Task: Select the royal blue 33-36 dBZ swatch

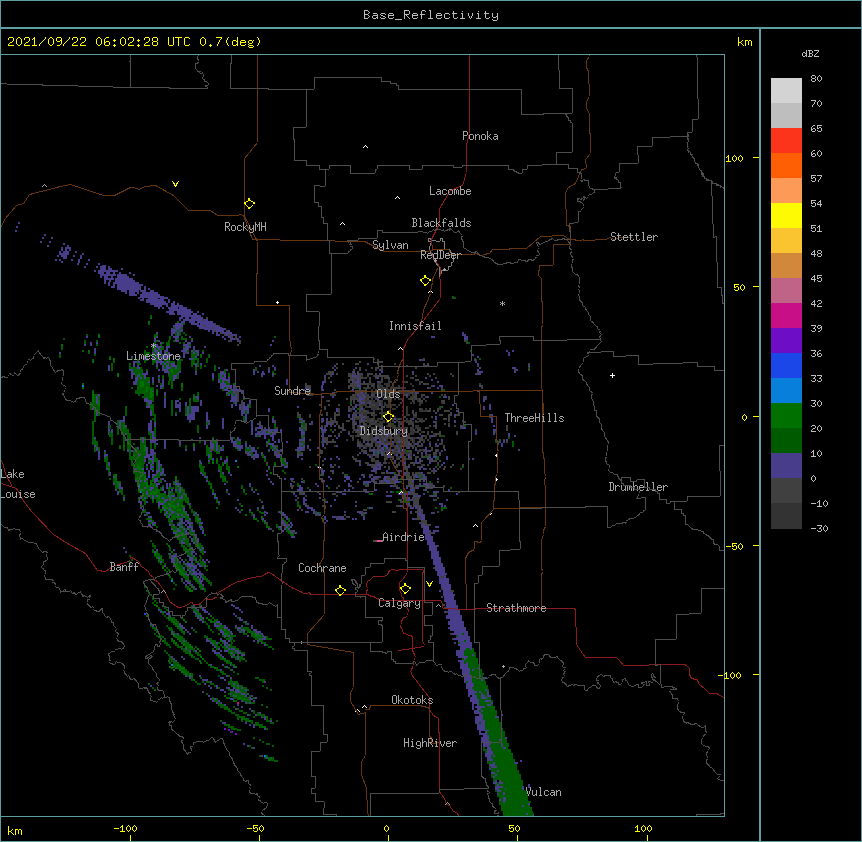Action: (786, 365)
